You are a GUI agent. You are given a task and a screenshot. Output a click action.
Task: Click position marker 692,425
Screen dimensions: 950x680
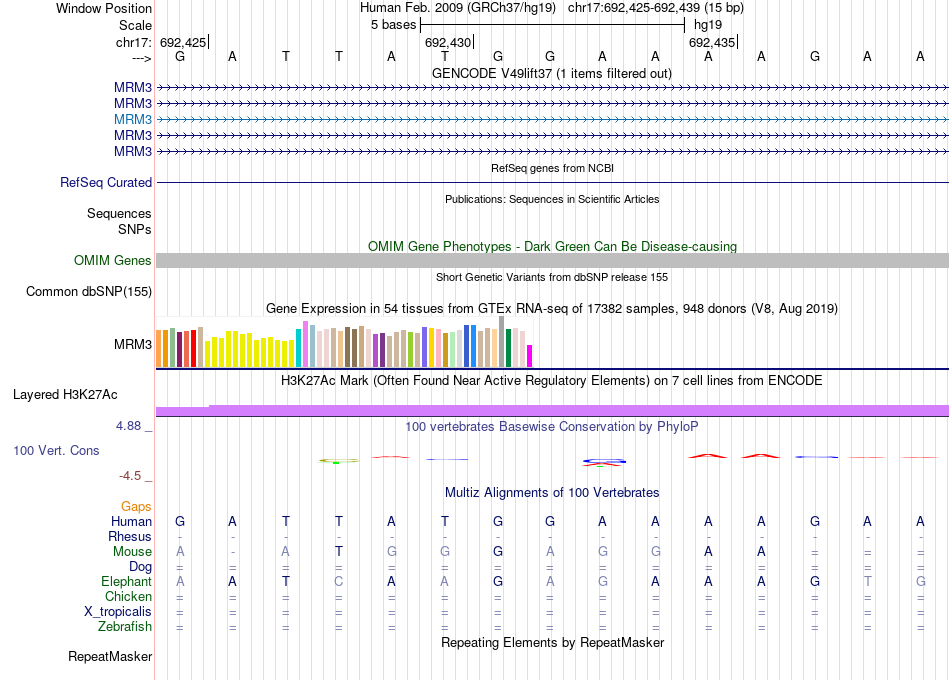click(183, 42)
